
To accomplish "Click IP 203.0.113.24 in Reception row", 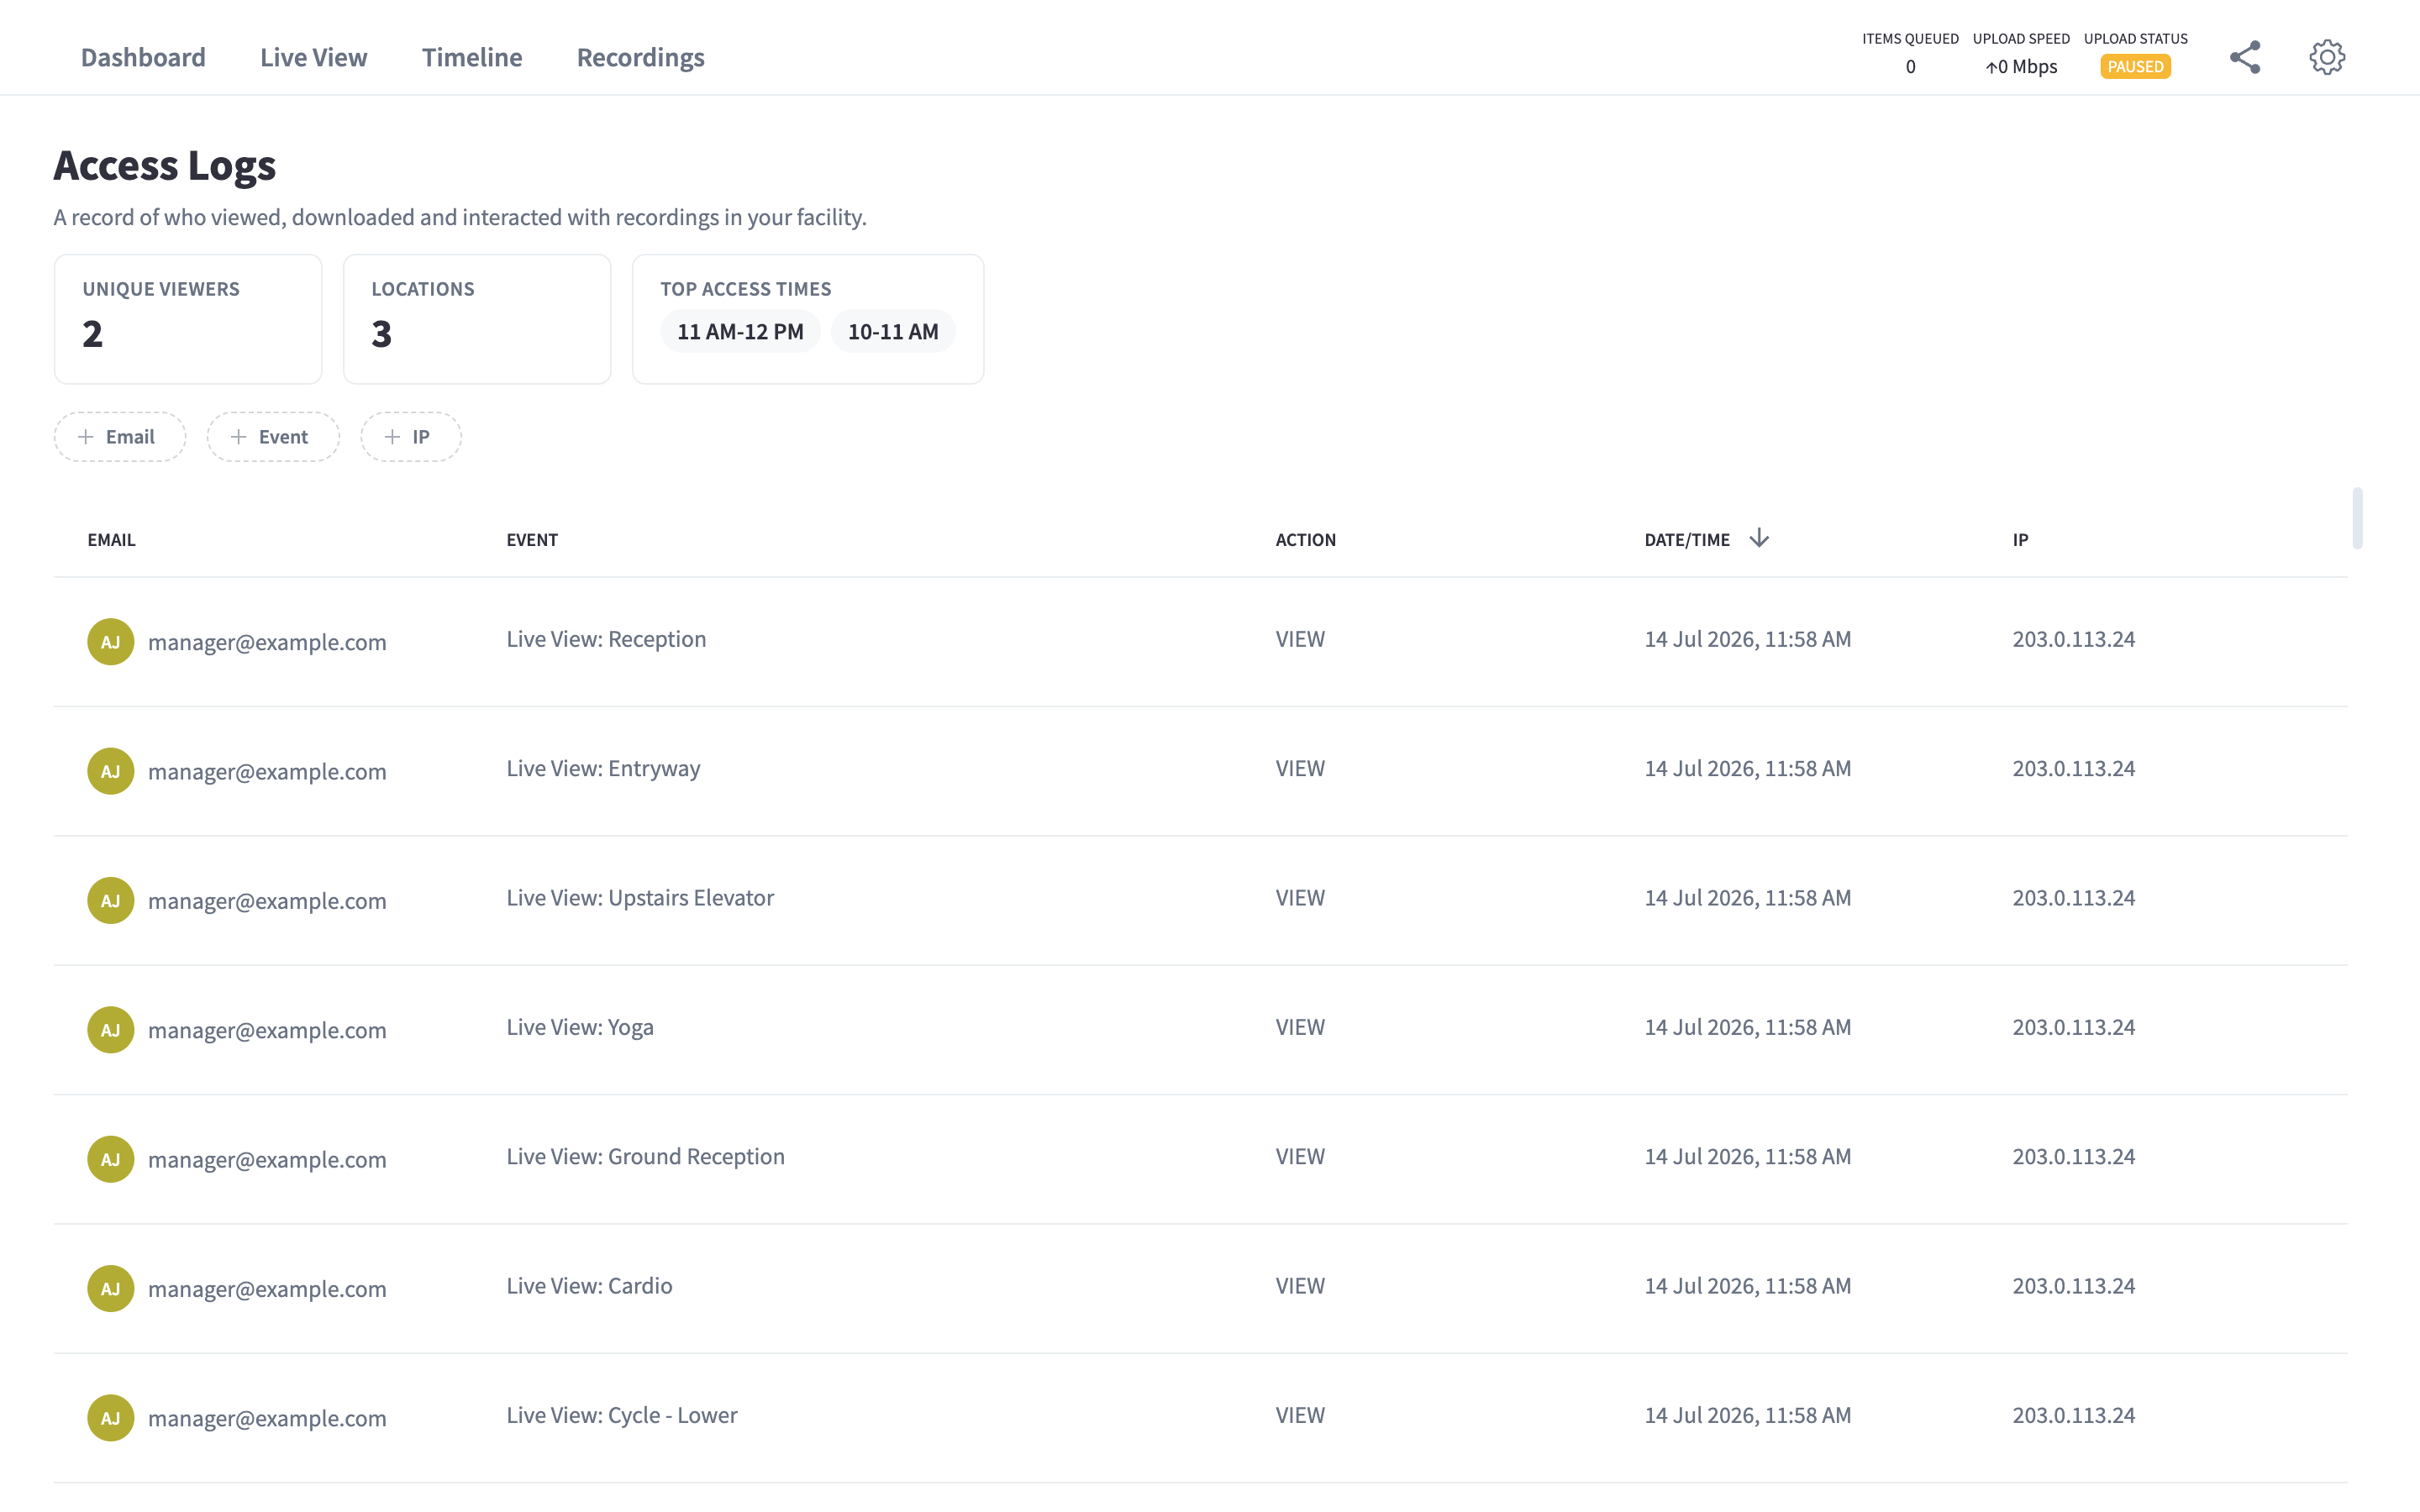I will click(x=2073, y=639).
